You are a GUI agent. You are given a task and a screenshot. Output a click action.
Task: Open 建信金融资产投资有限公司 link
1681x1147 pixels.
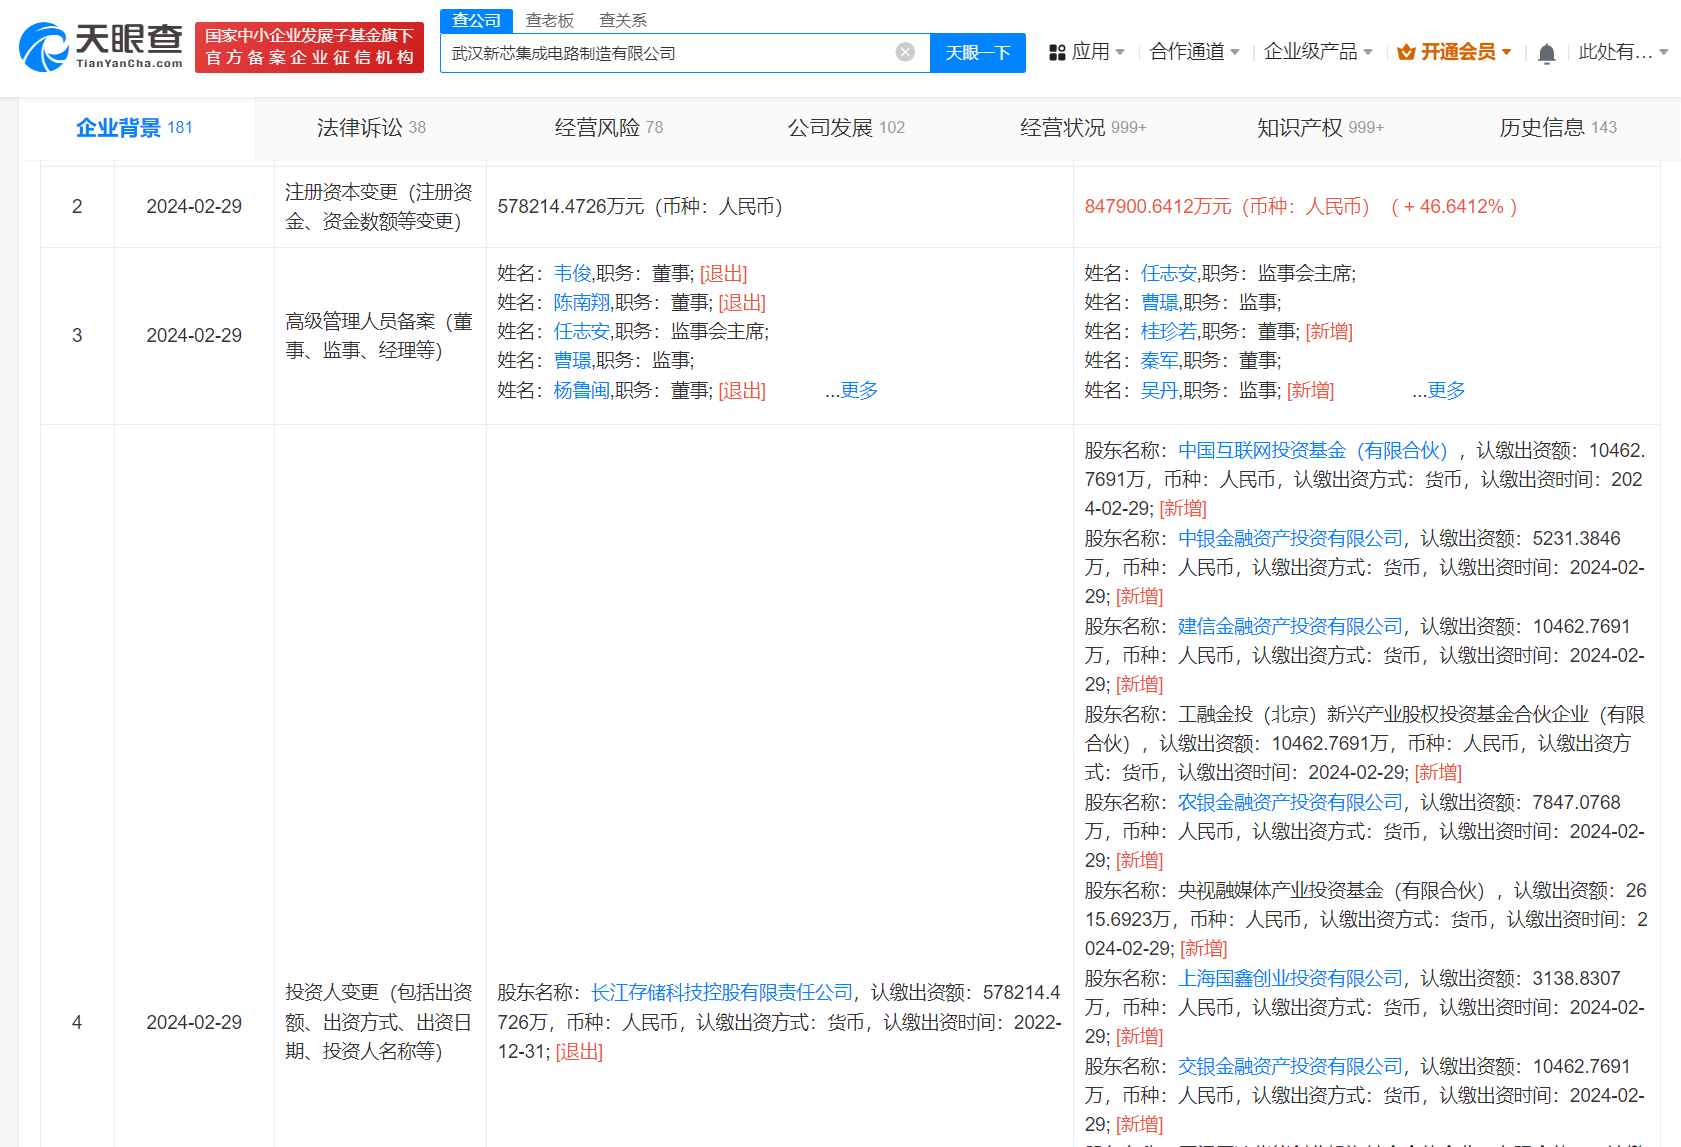tap(1290, 627)
